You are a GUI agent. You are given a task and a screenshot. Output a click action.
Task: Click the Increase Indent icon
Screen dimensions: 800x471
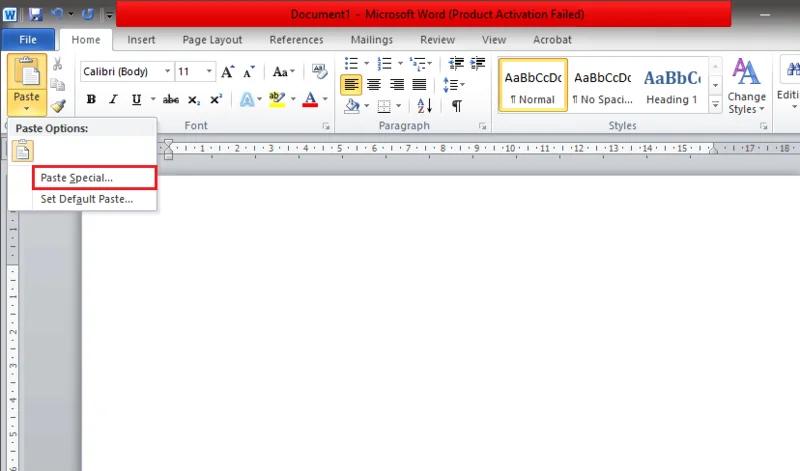478,64
